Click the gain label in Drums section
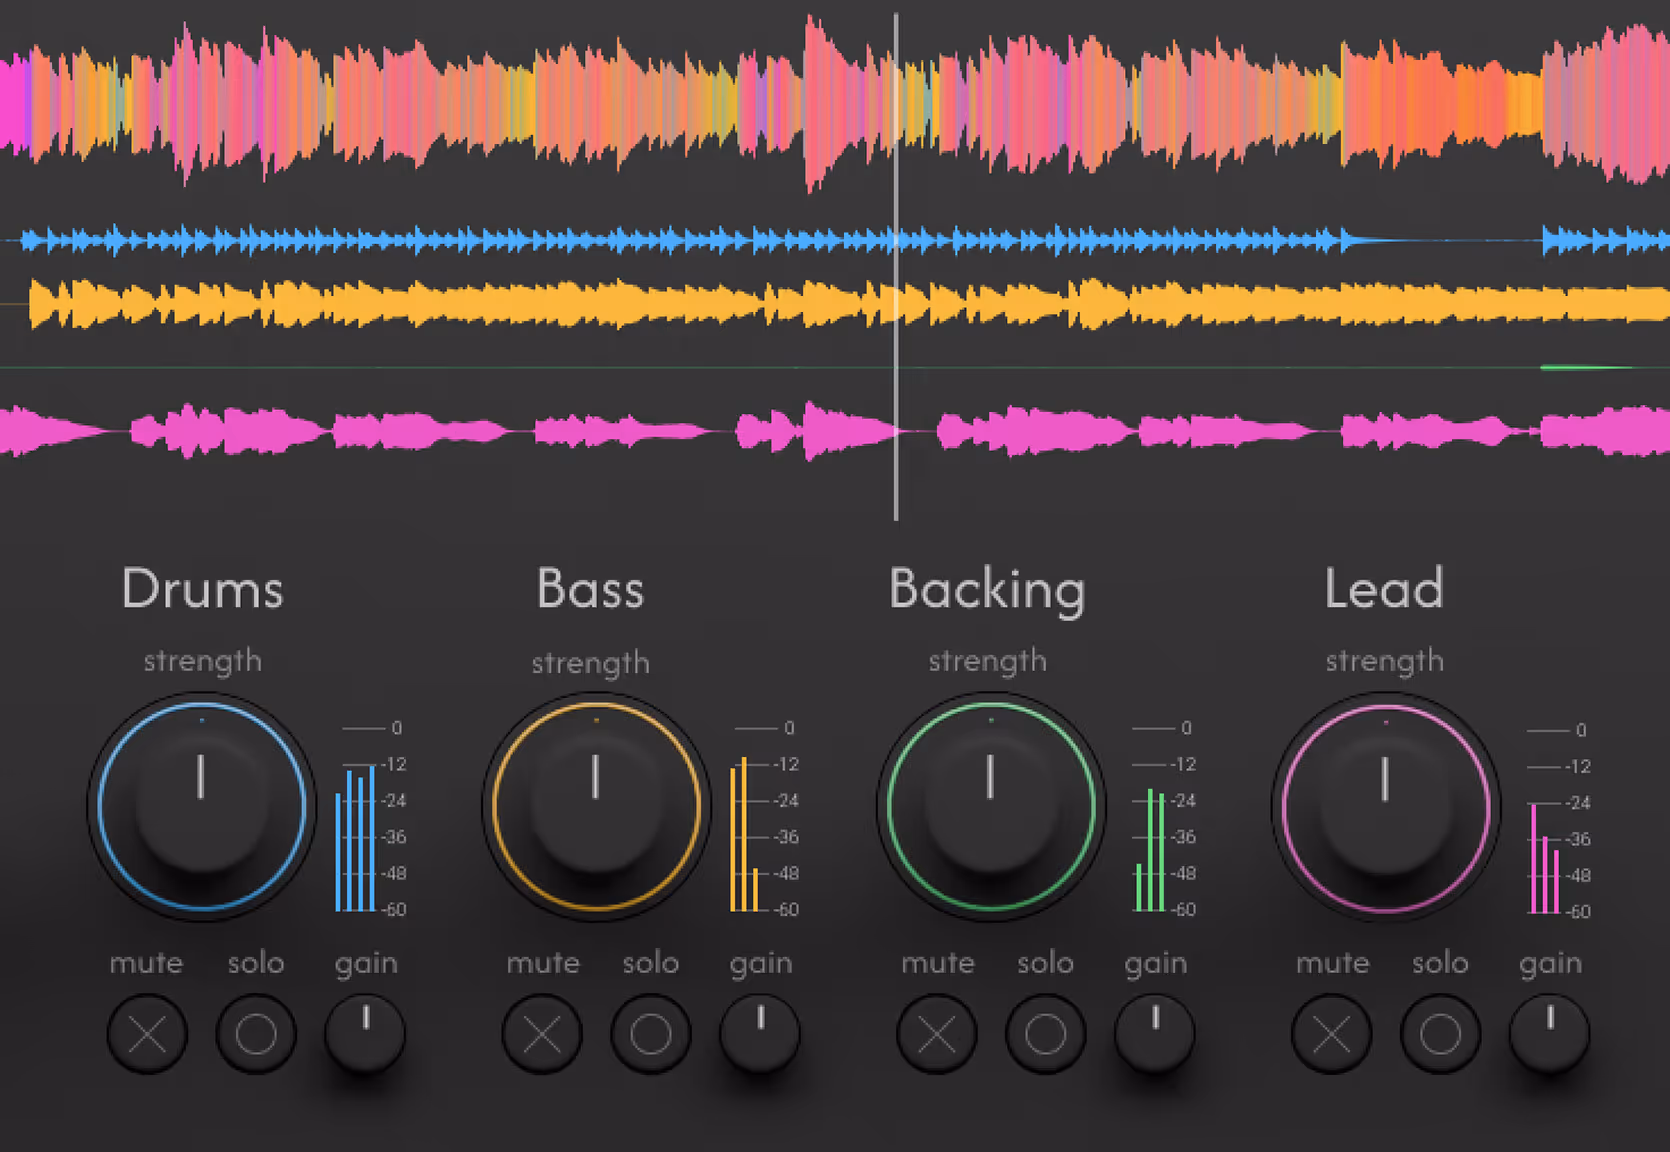 [x=366, y=964]
